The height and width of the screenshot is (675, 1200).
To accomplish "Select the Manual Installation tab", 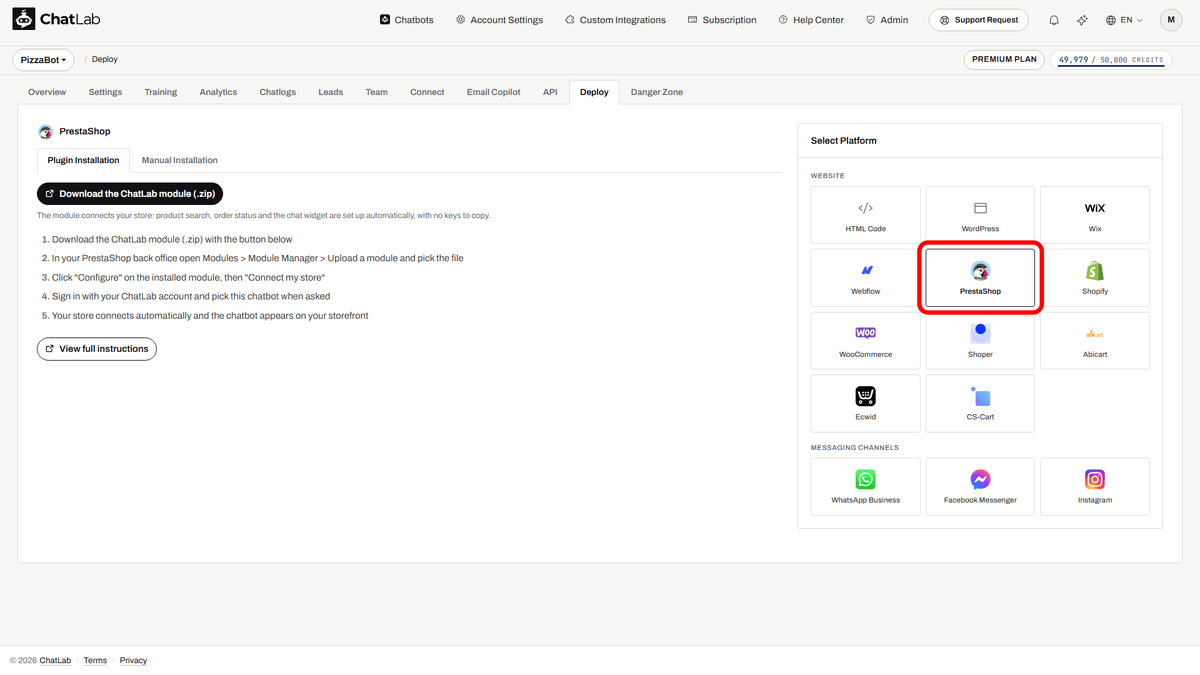I will pos(179,160).
